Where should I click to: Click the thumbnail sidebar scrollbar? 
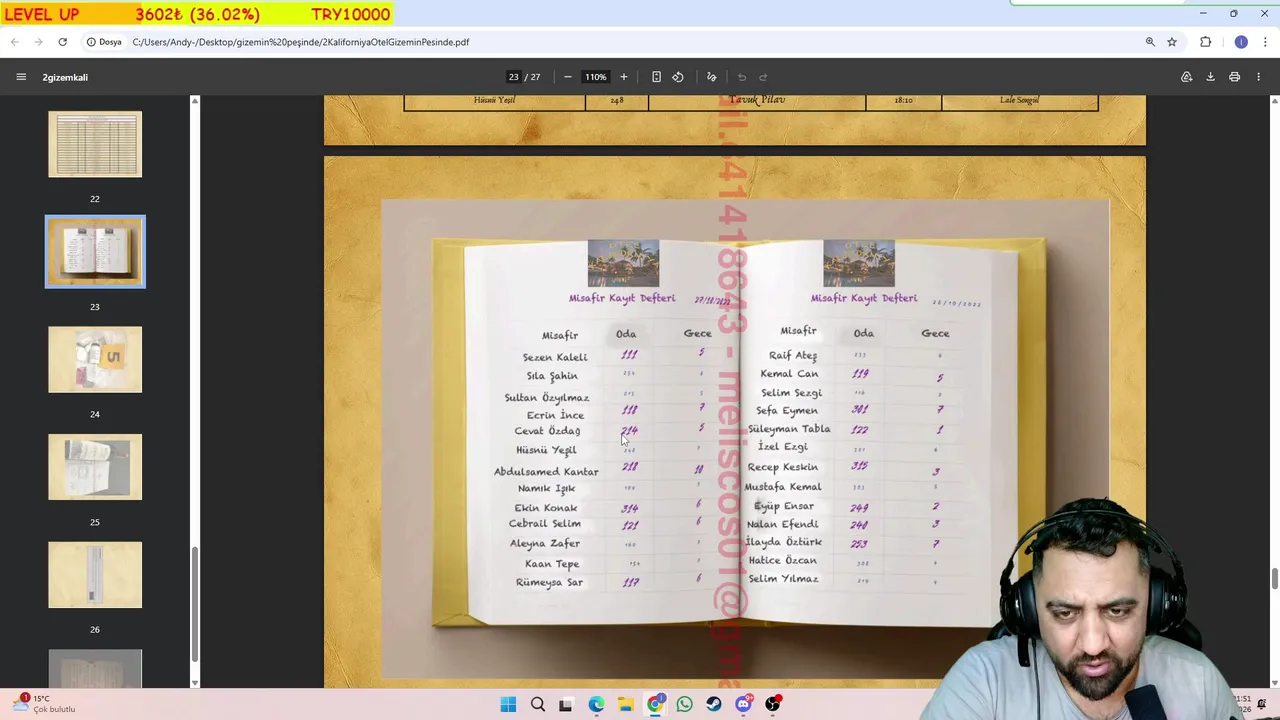coord(195,604)
